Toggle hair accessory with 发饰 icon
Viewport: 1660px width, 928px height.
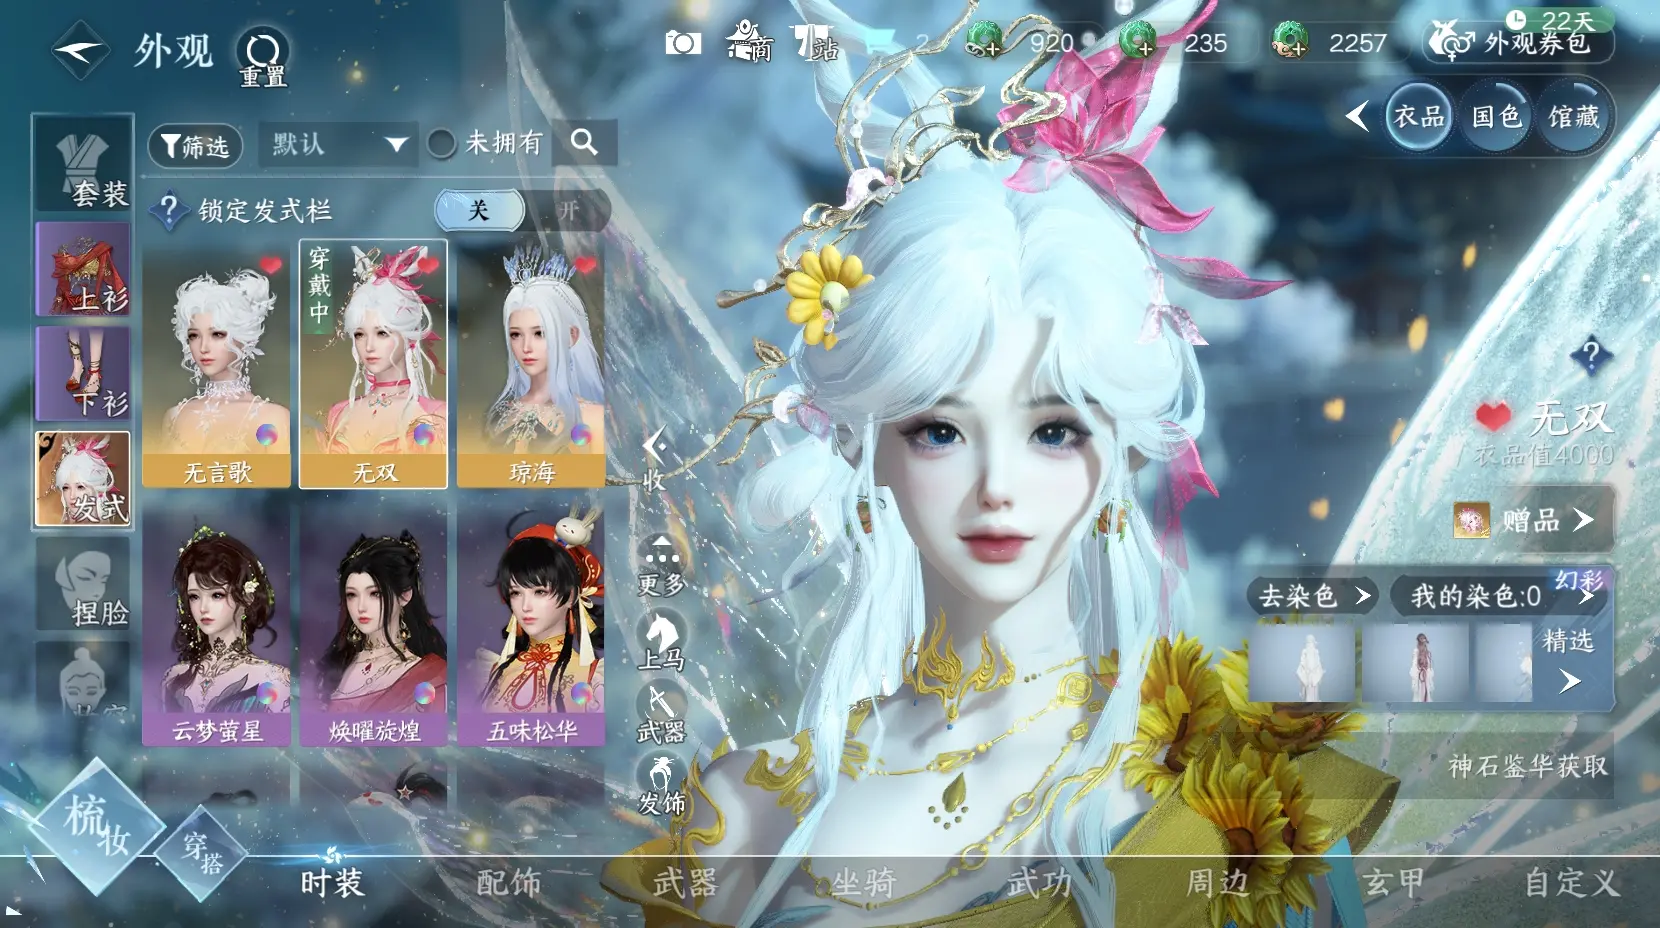(x=661, y=786)
